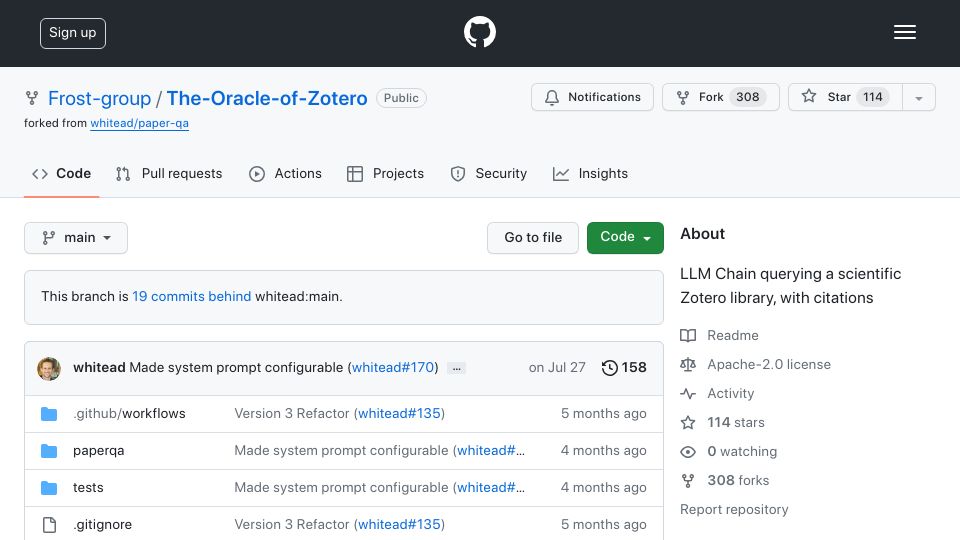Switch to the Code tab

point(61,174)
